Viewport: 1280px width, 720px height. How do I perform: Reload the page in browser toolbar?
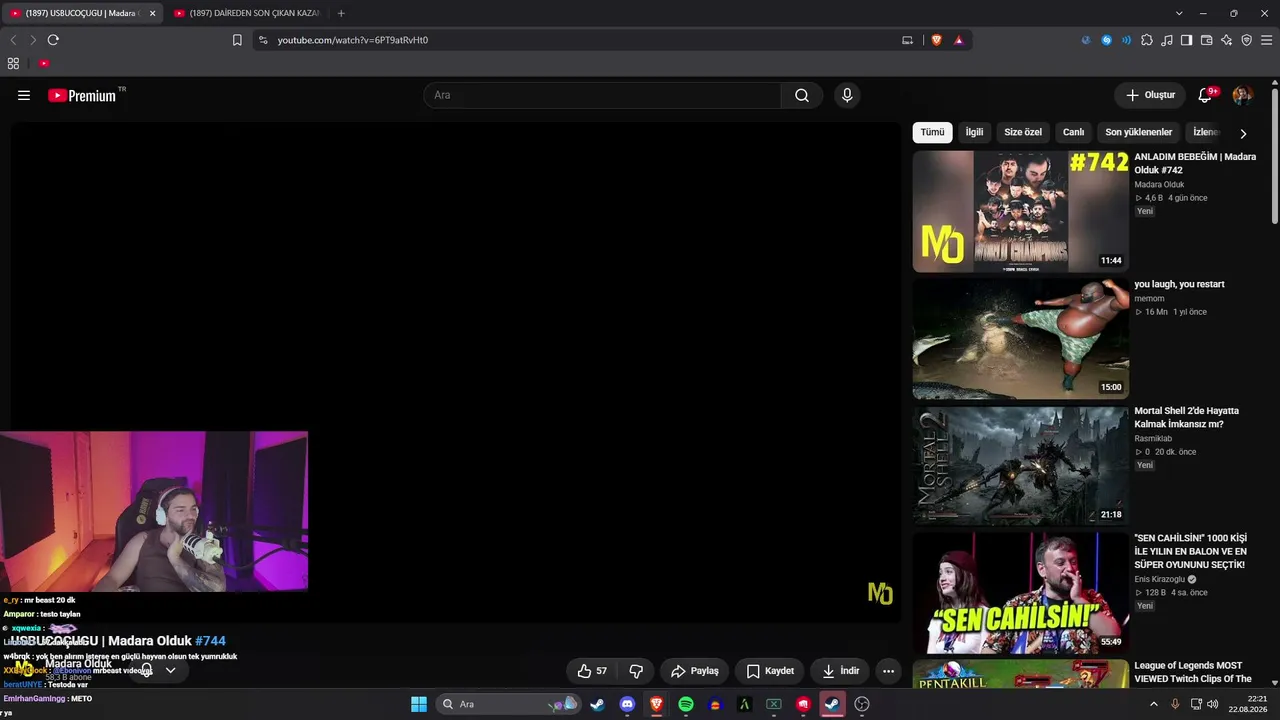click(53, 40)
